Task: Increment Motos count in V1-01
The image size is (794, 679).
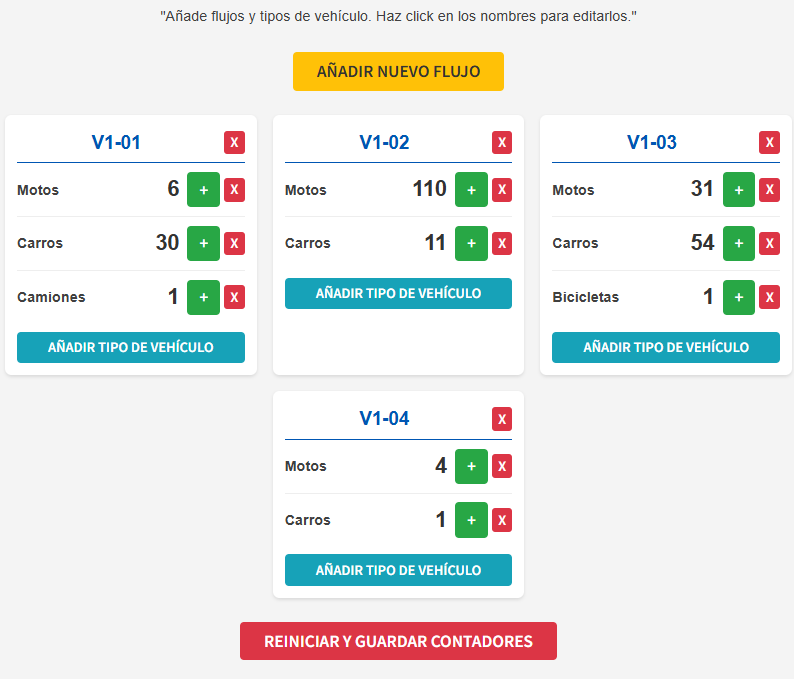Action: point(204,189)
